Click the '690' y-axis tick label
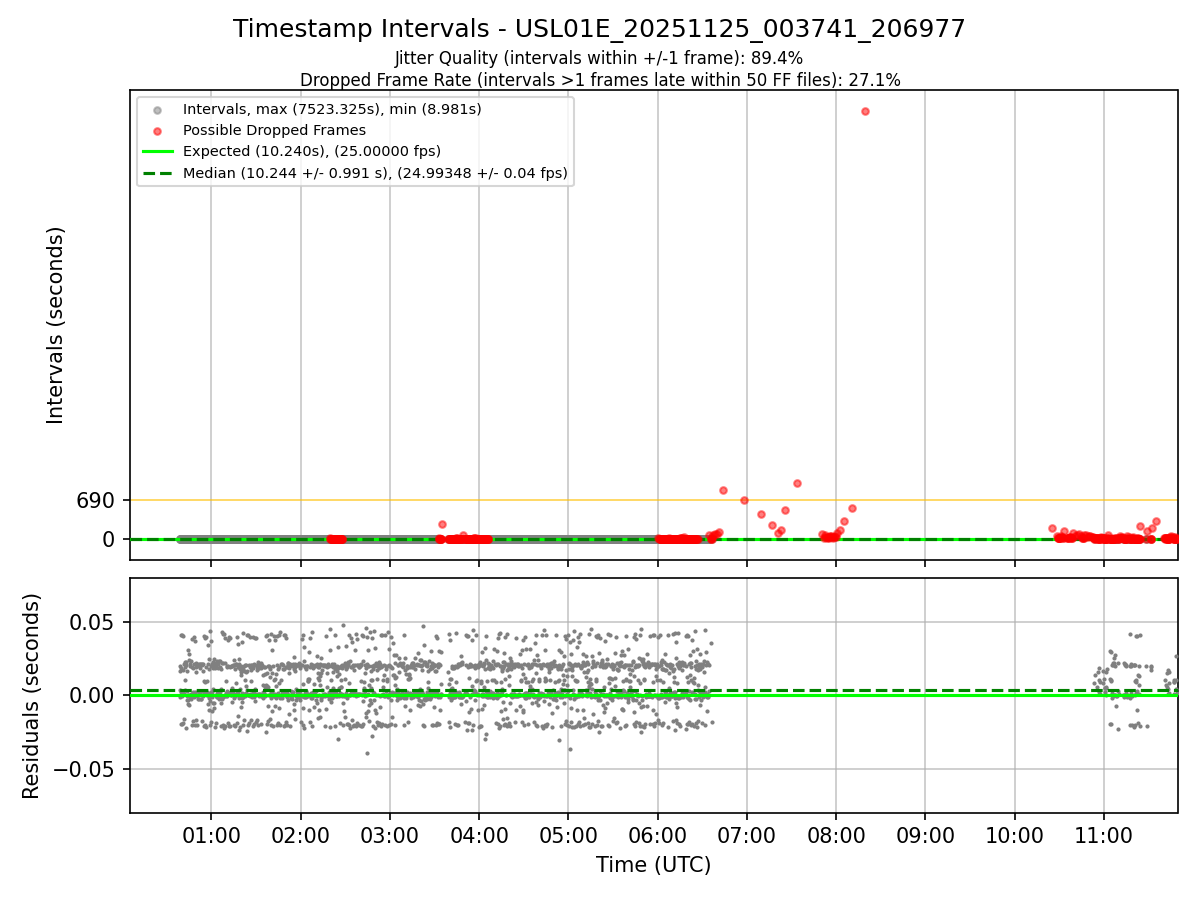The image size is (1200, 900). (x=96, y=500)
